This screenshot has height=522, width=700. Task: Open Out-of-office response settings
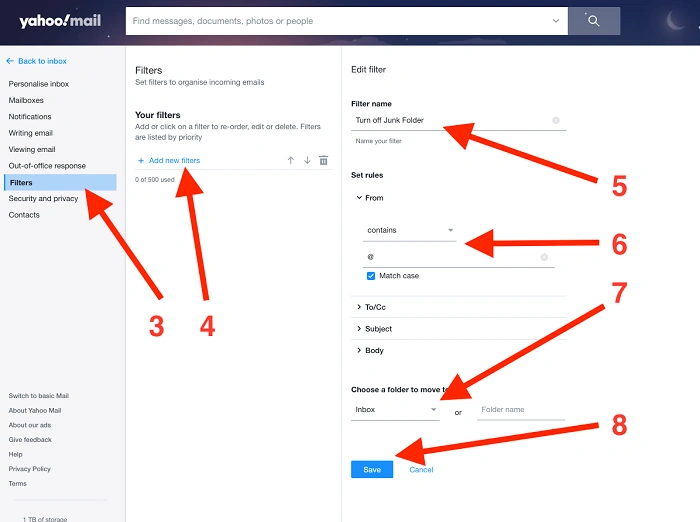tap(47, 166)
